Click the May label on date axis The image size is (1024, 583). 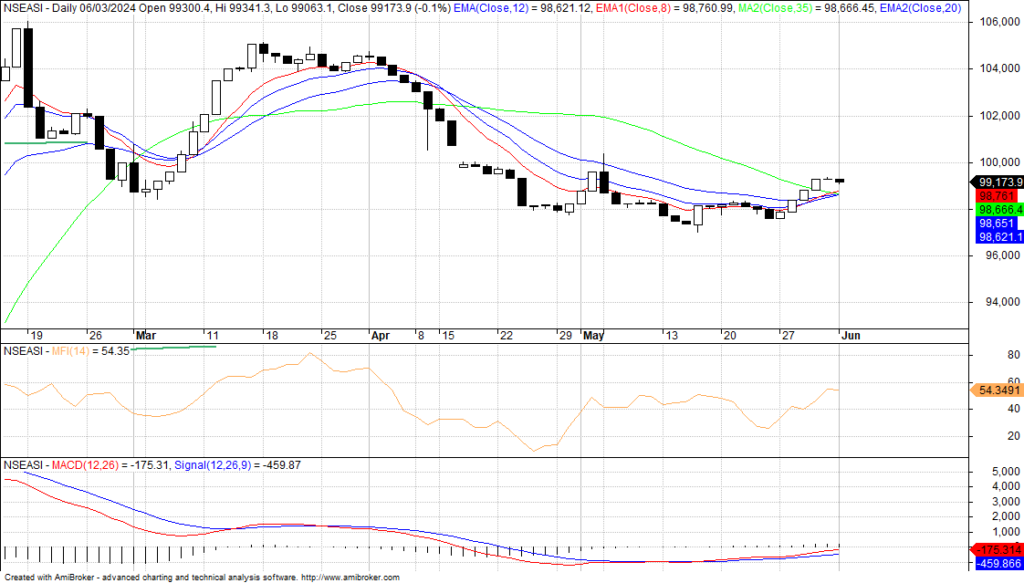[594, 336]
